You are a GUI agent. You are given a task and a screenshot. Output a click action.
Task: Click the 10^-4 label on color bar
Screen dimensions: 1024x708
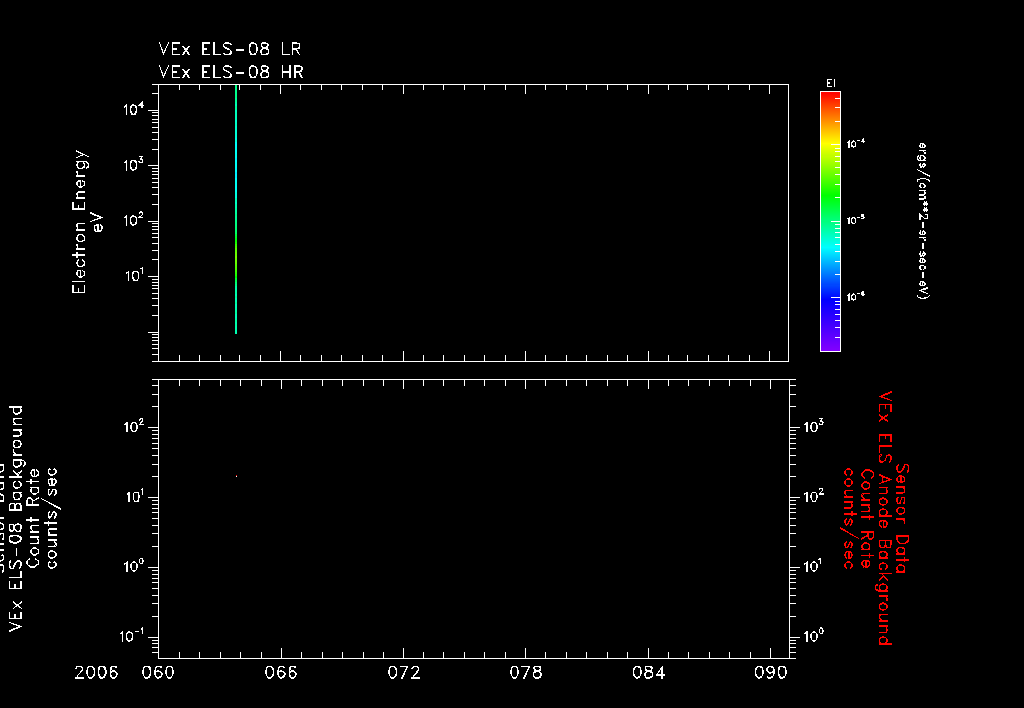coord(856,143)
